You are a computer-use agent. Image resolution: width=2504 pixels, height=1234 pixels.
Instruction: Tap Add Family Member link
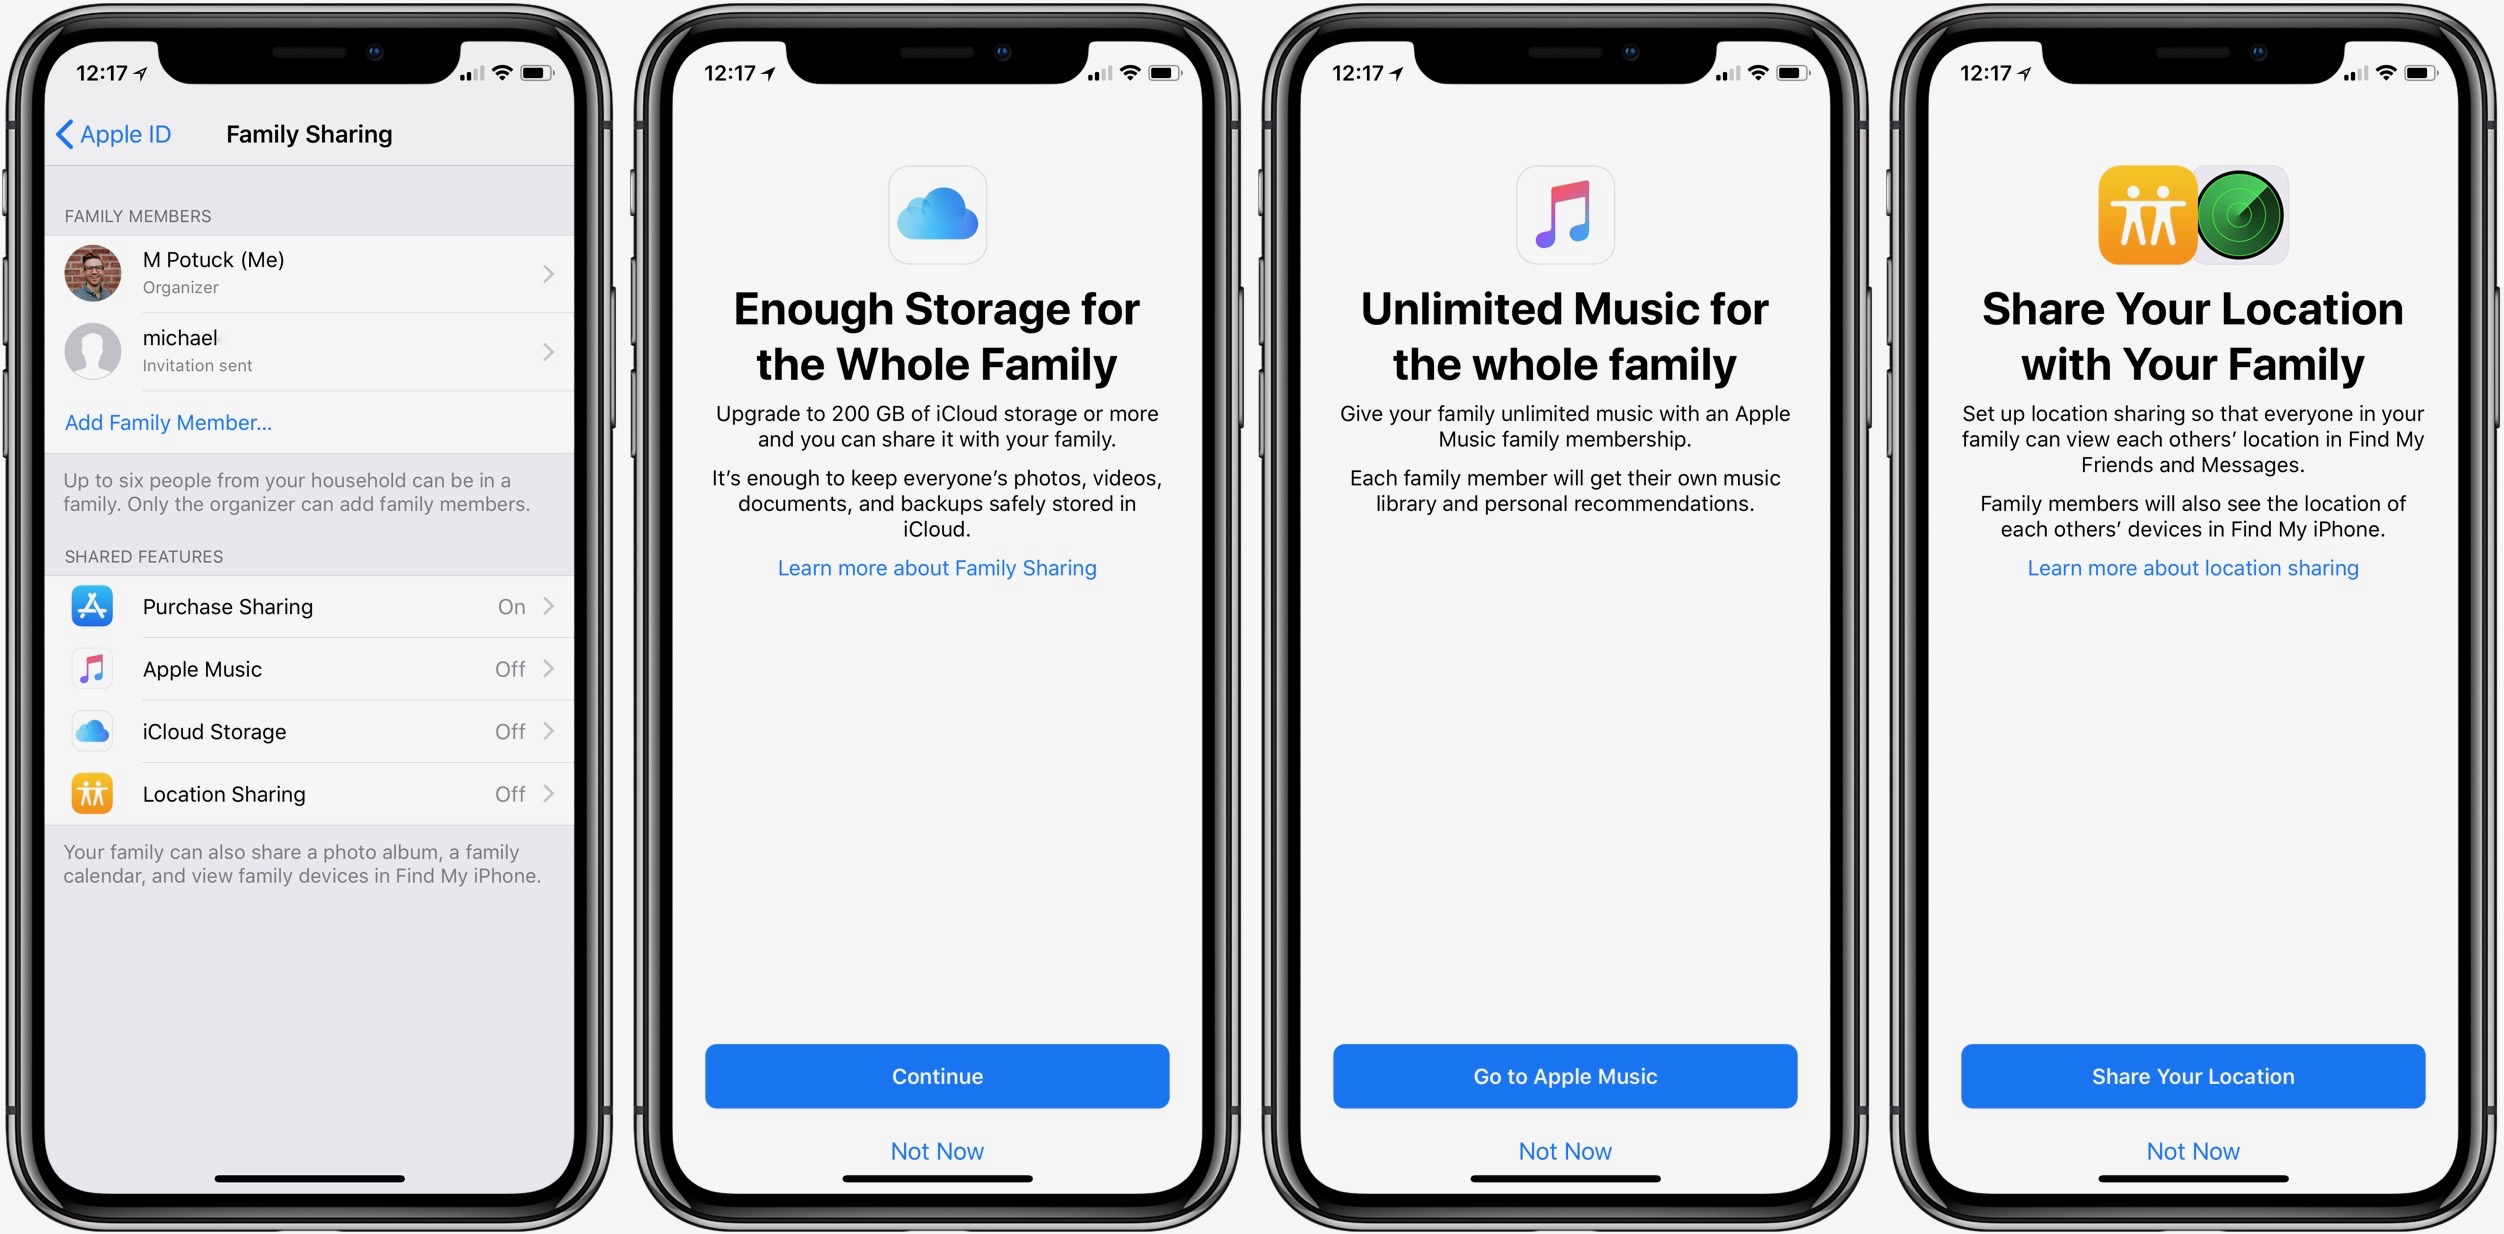pyautogui.click(x=172, y=425)
